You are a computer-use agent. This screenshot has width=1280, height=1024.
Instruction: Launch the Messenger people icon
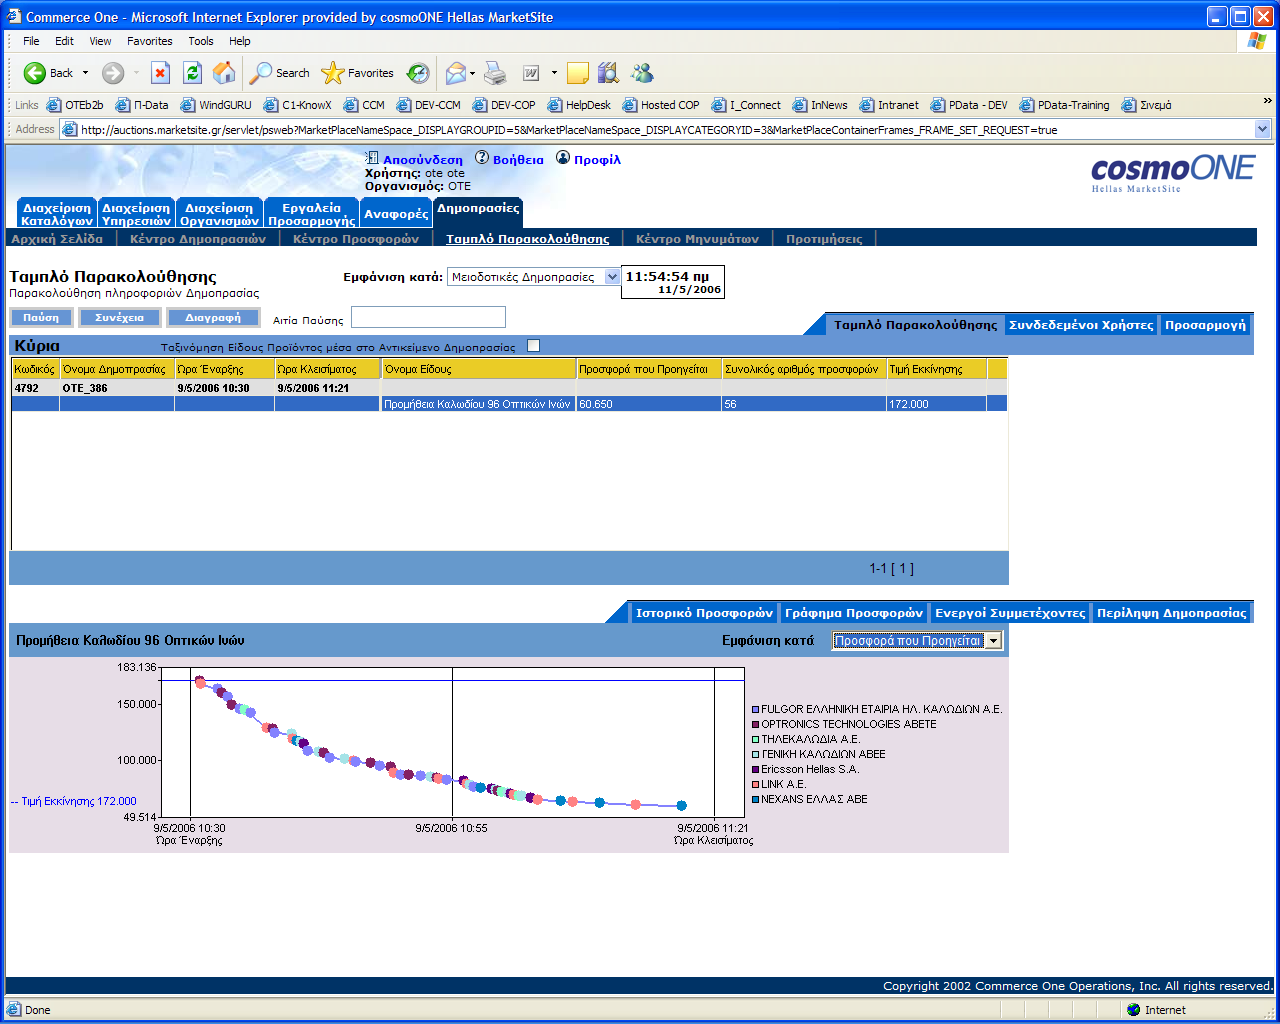pos(642,73)
